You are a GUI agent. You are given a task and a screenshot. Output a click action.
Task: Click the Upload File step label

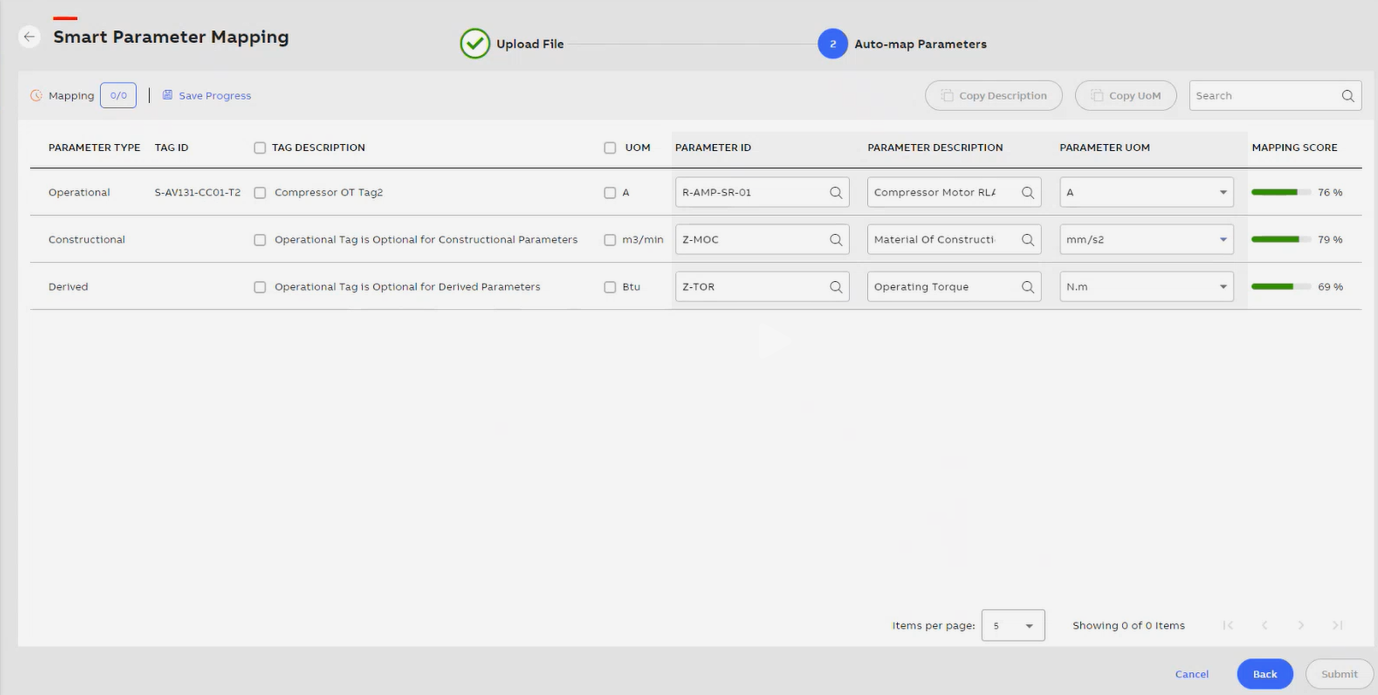pos(530,44)
